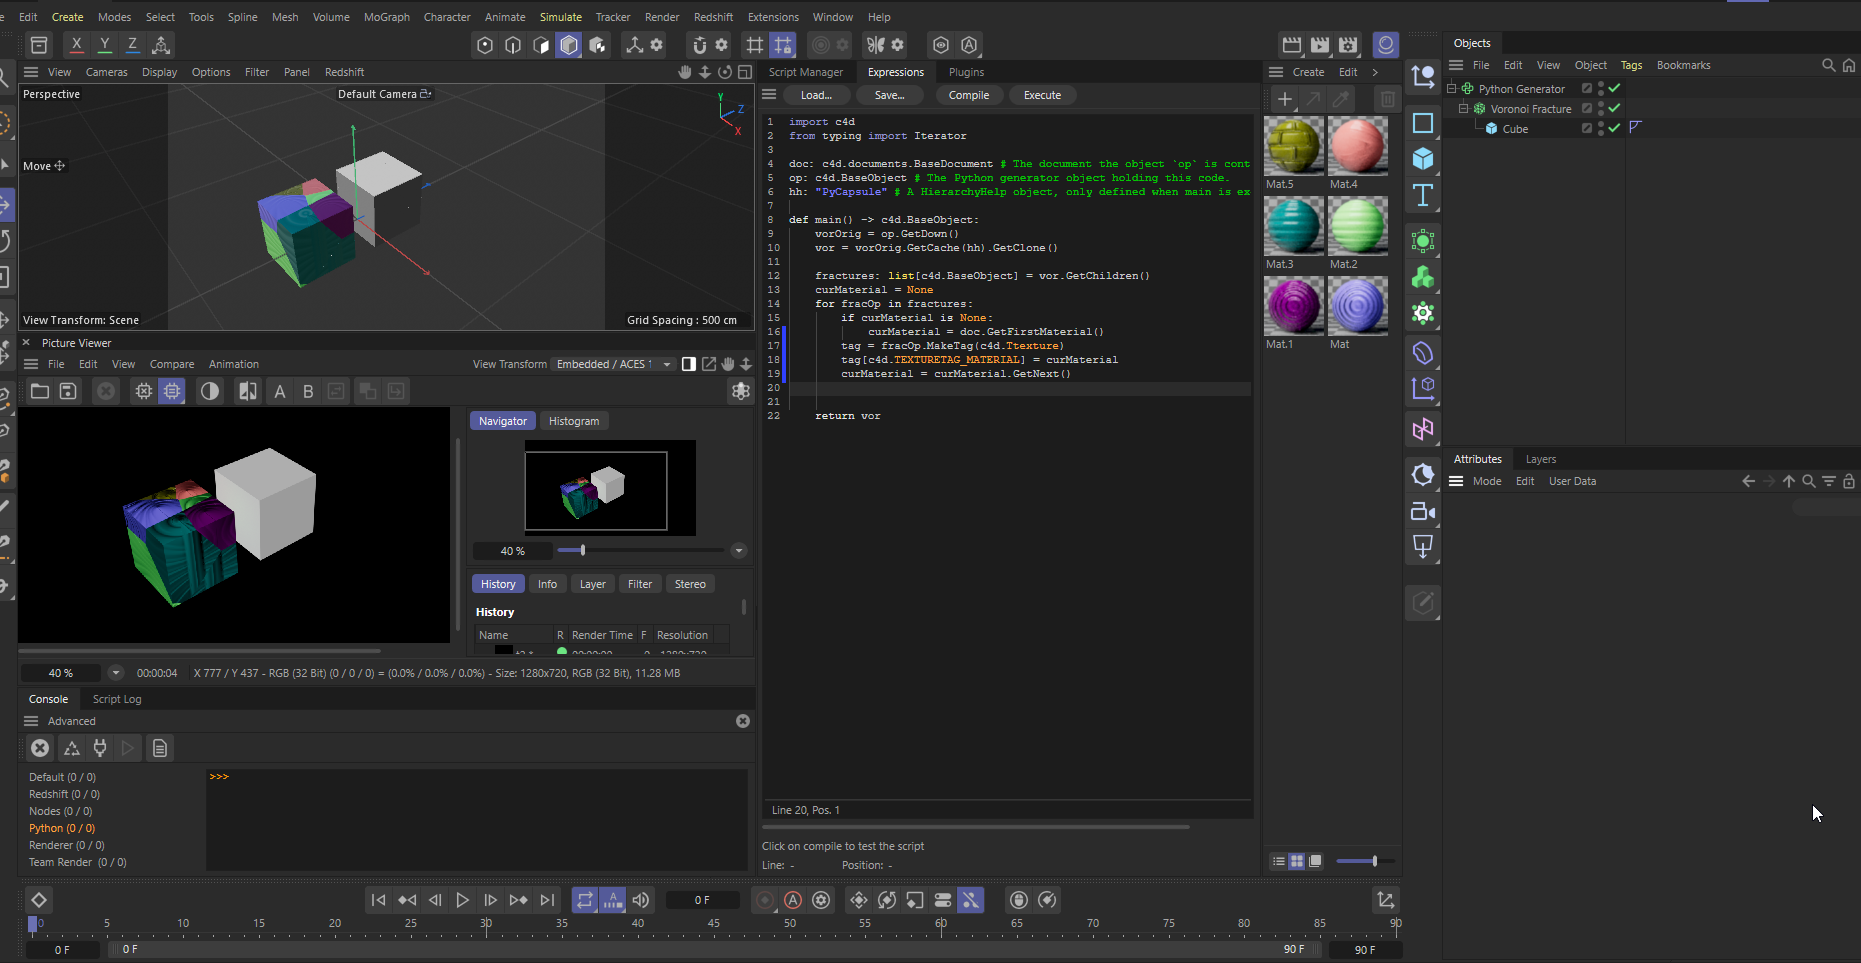Toggle the coordinate system icon beside Z
Viewport: 1861px width, 963px height.
click(x=161, y=45)
